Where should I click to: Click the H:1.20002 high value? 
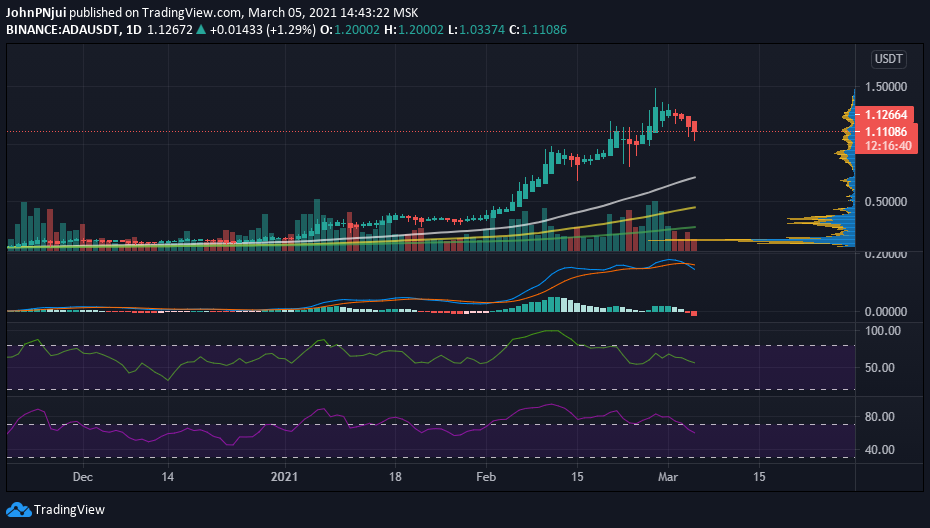click(413, 30)
